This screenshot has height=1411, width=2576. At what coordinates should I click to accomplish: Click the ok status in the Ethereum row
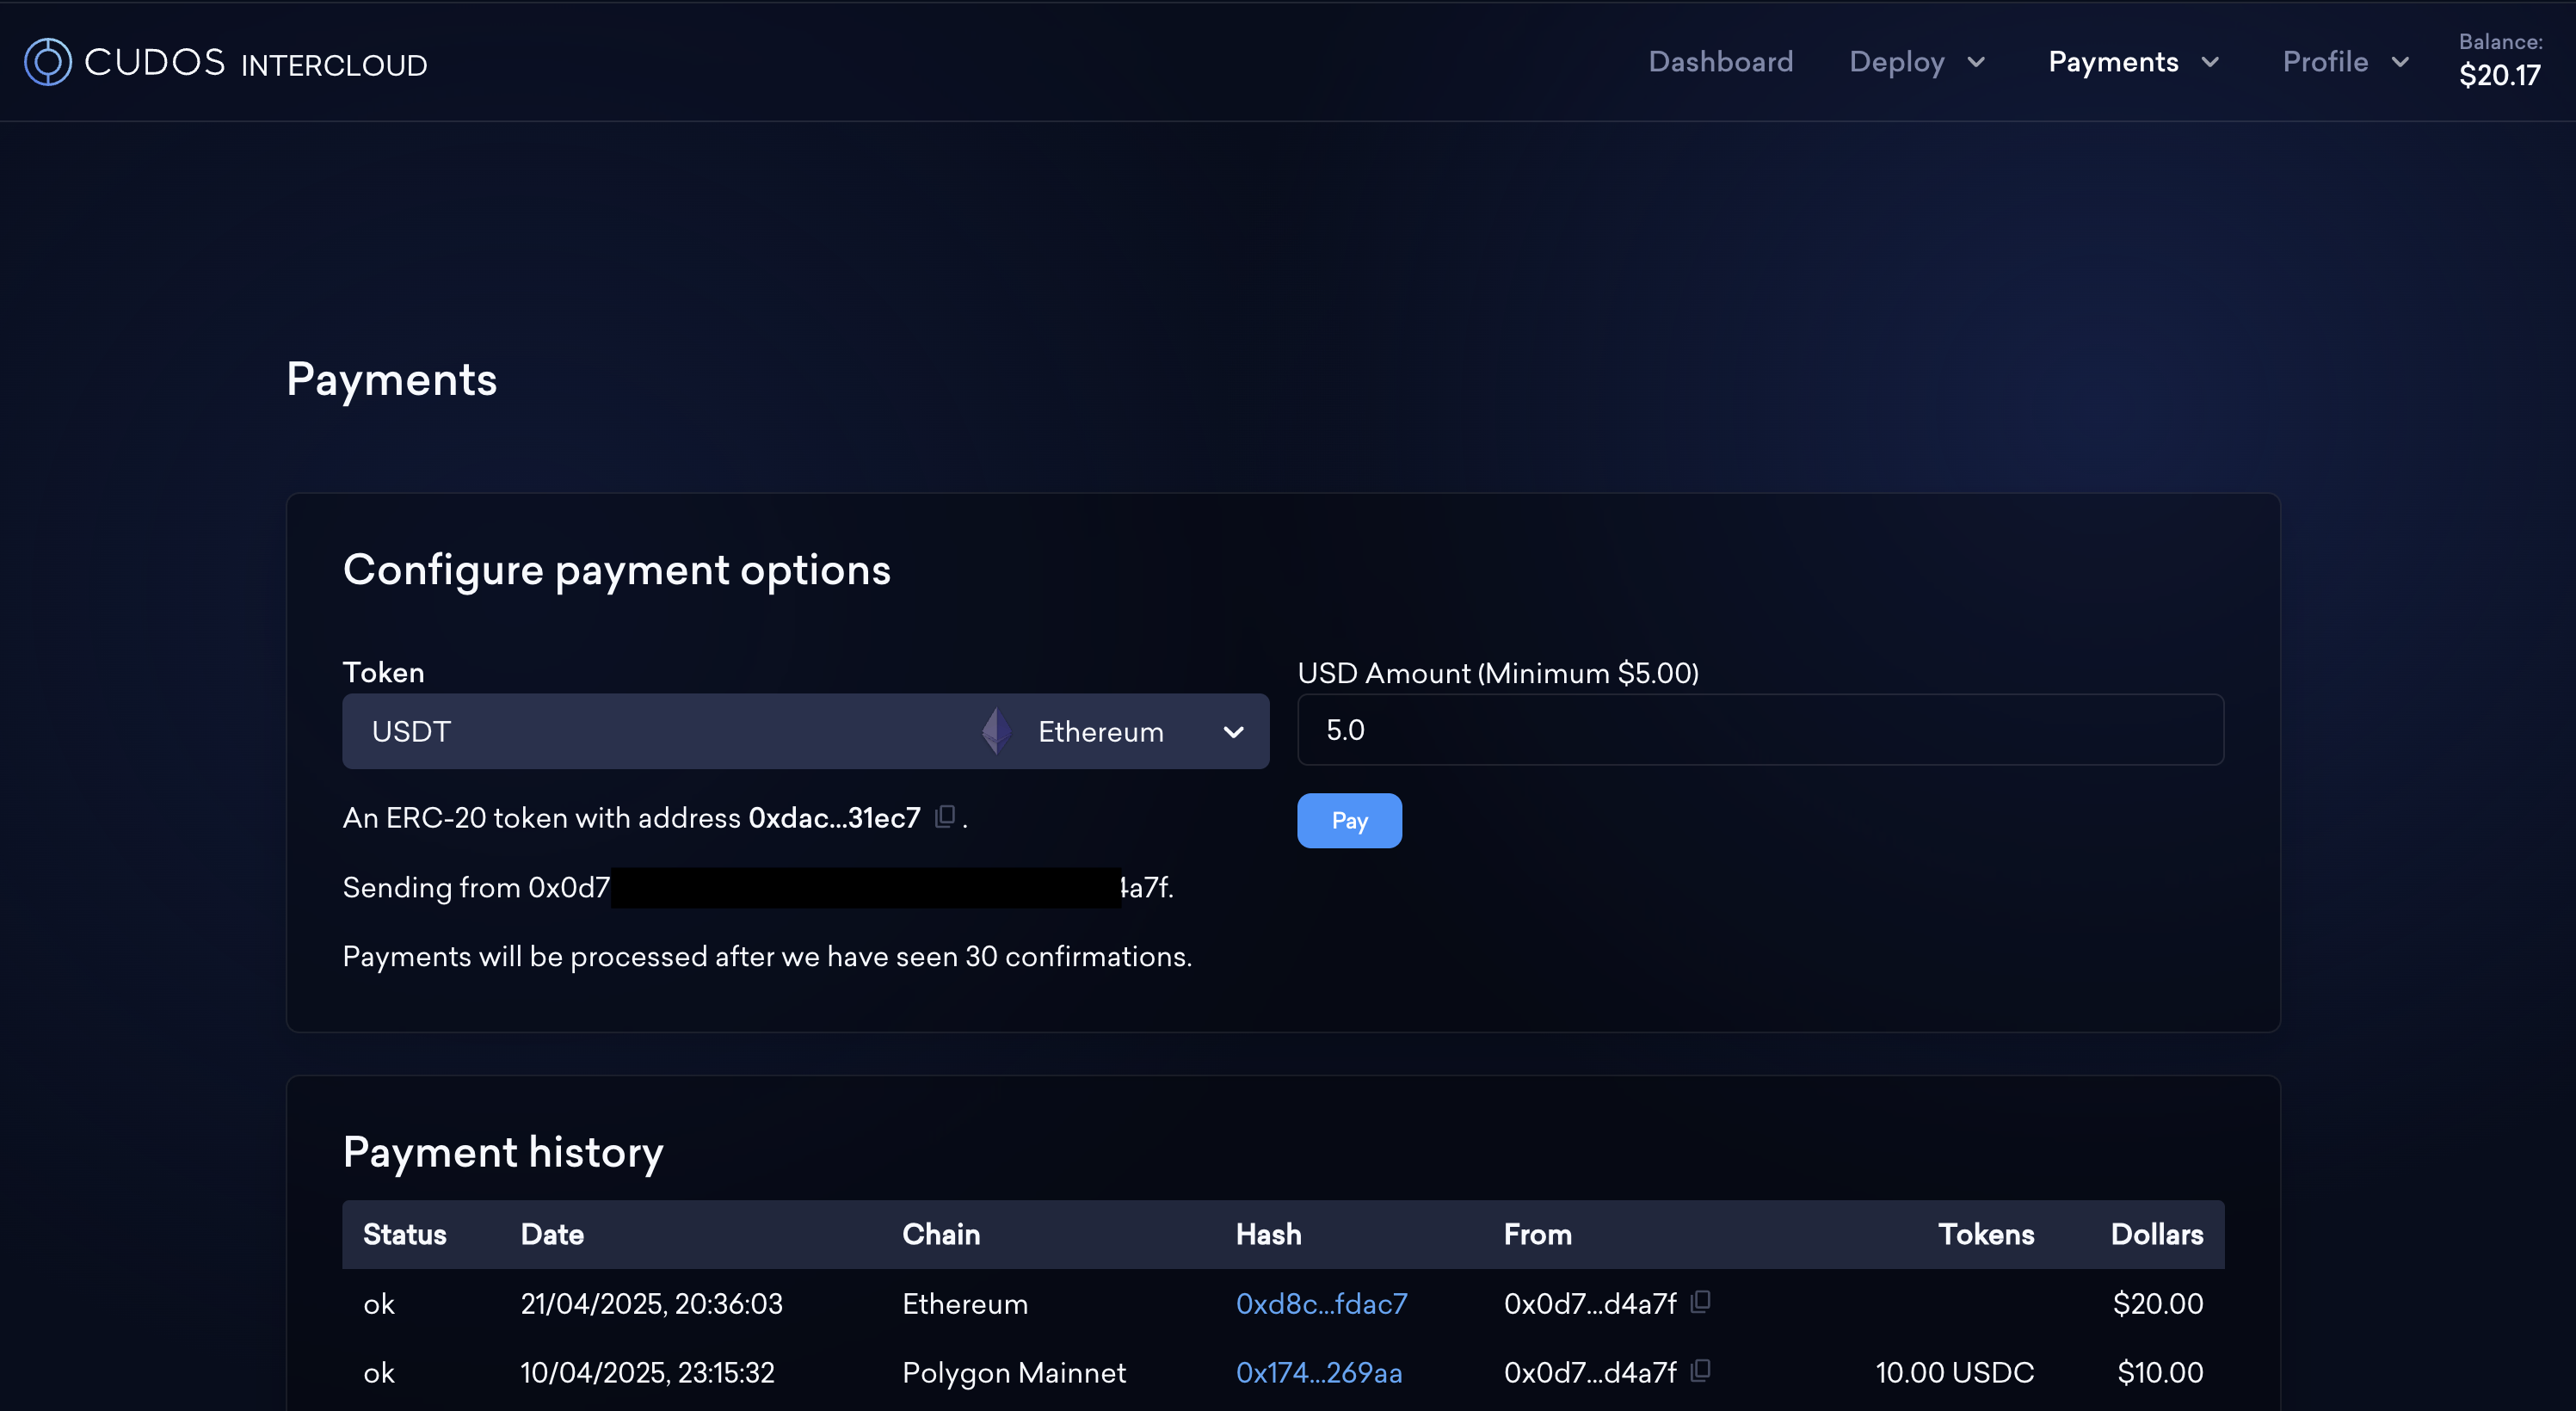coord(378,1304)
